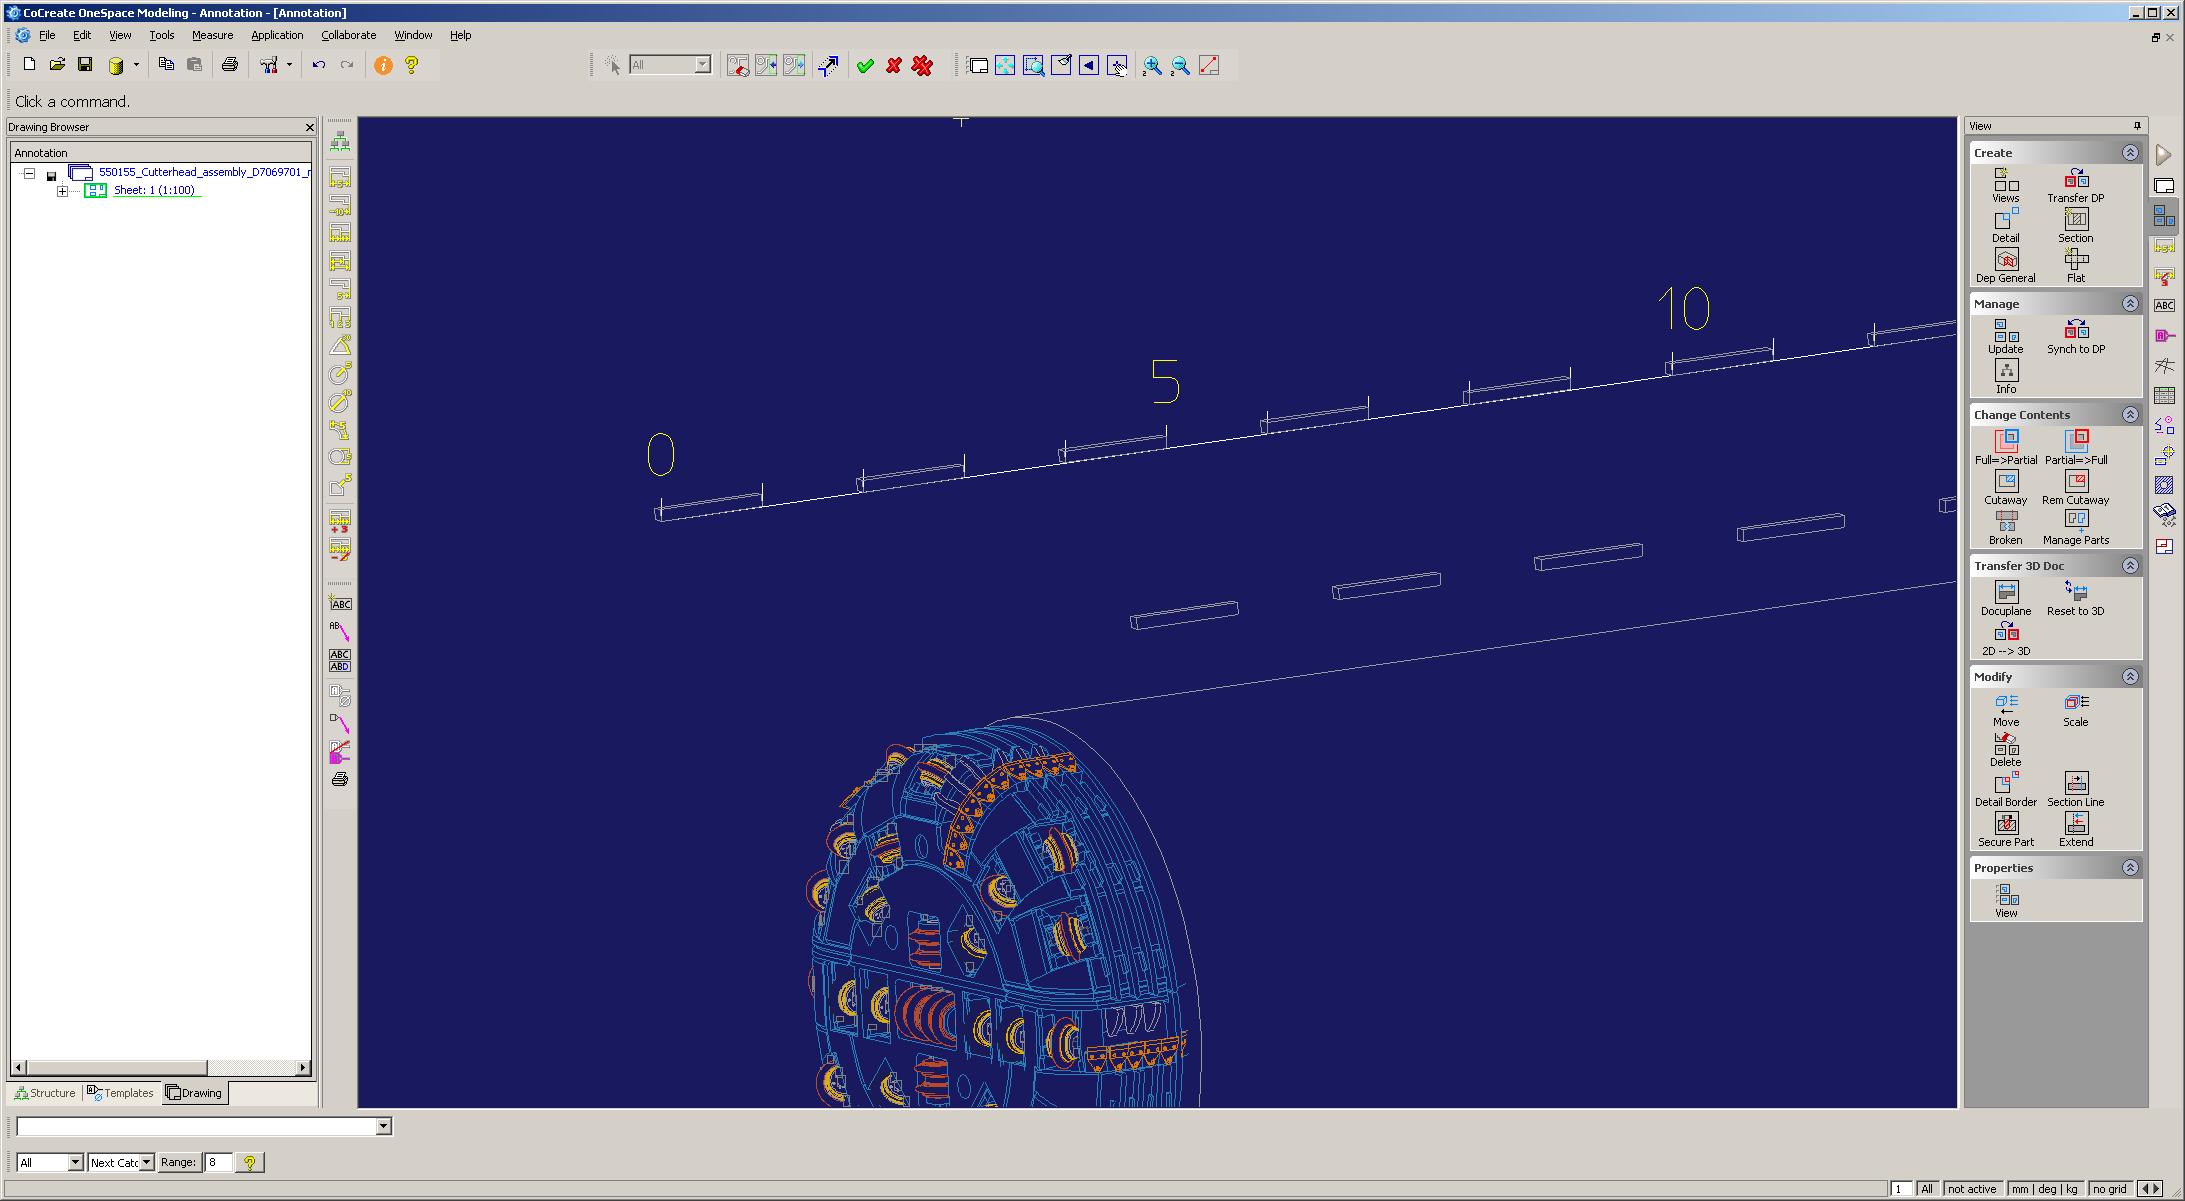Open the Manage Parts tool

(x=2076, y=528)
